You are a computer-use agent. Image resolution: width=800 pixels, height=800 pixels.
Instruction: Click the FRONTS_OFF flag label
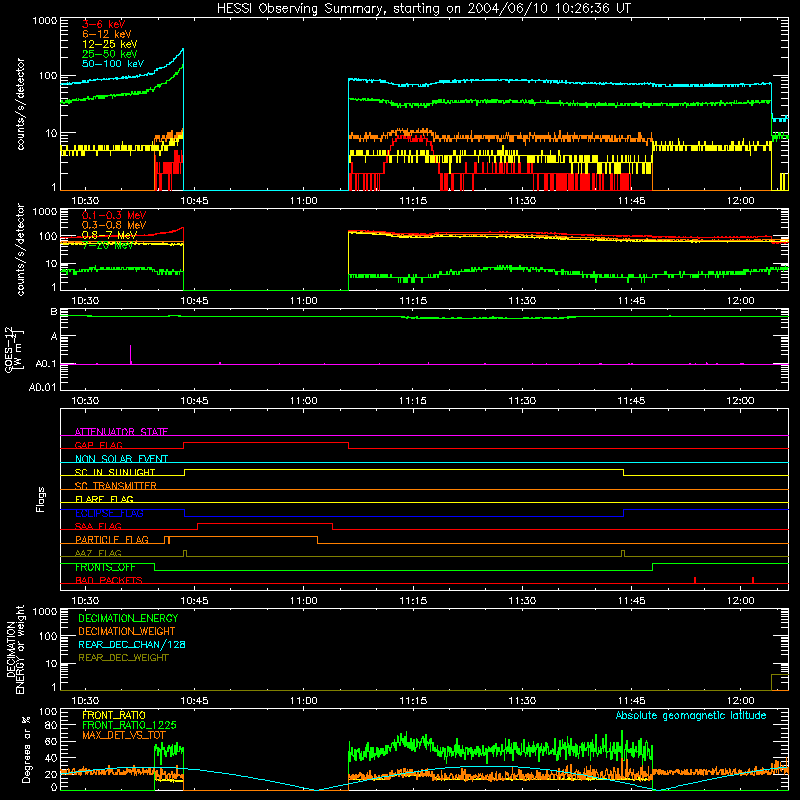pyautogui.click(x=105, y=567)
